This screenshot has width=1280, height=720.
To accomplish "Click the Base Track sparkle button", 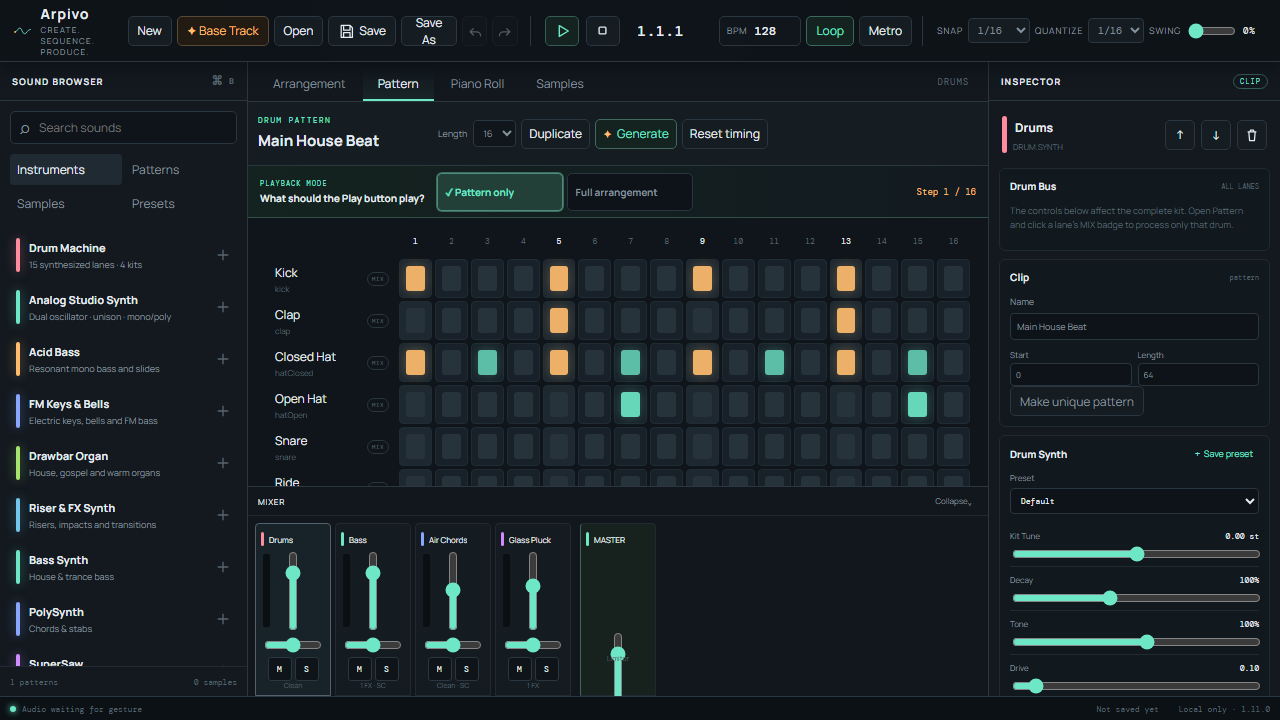I will coord(223,31).
